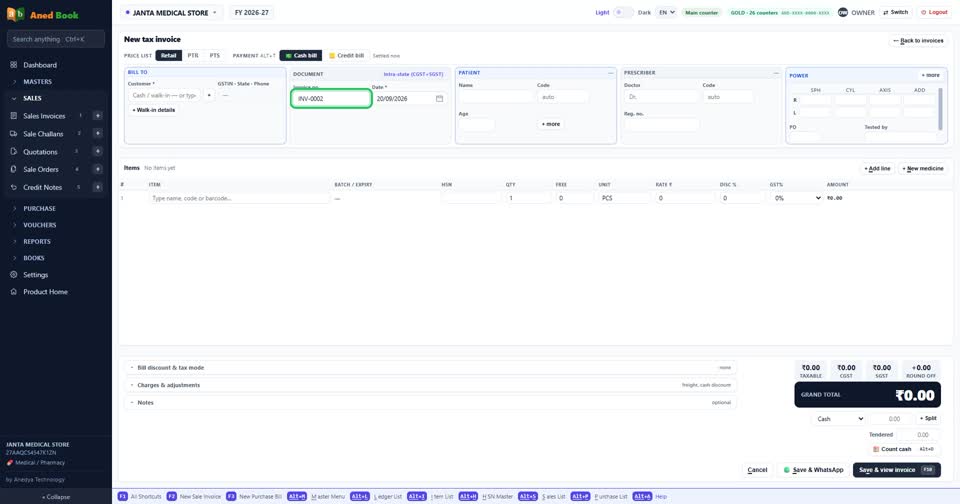Click add-customer button beside Customer field
Screen dimensions: 960x504
pos(209,96)
